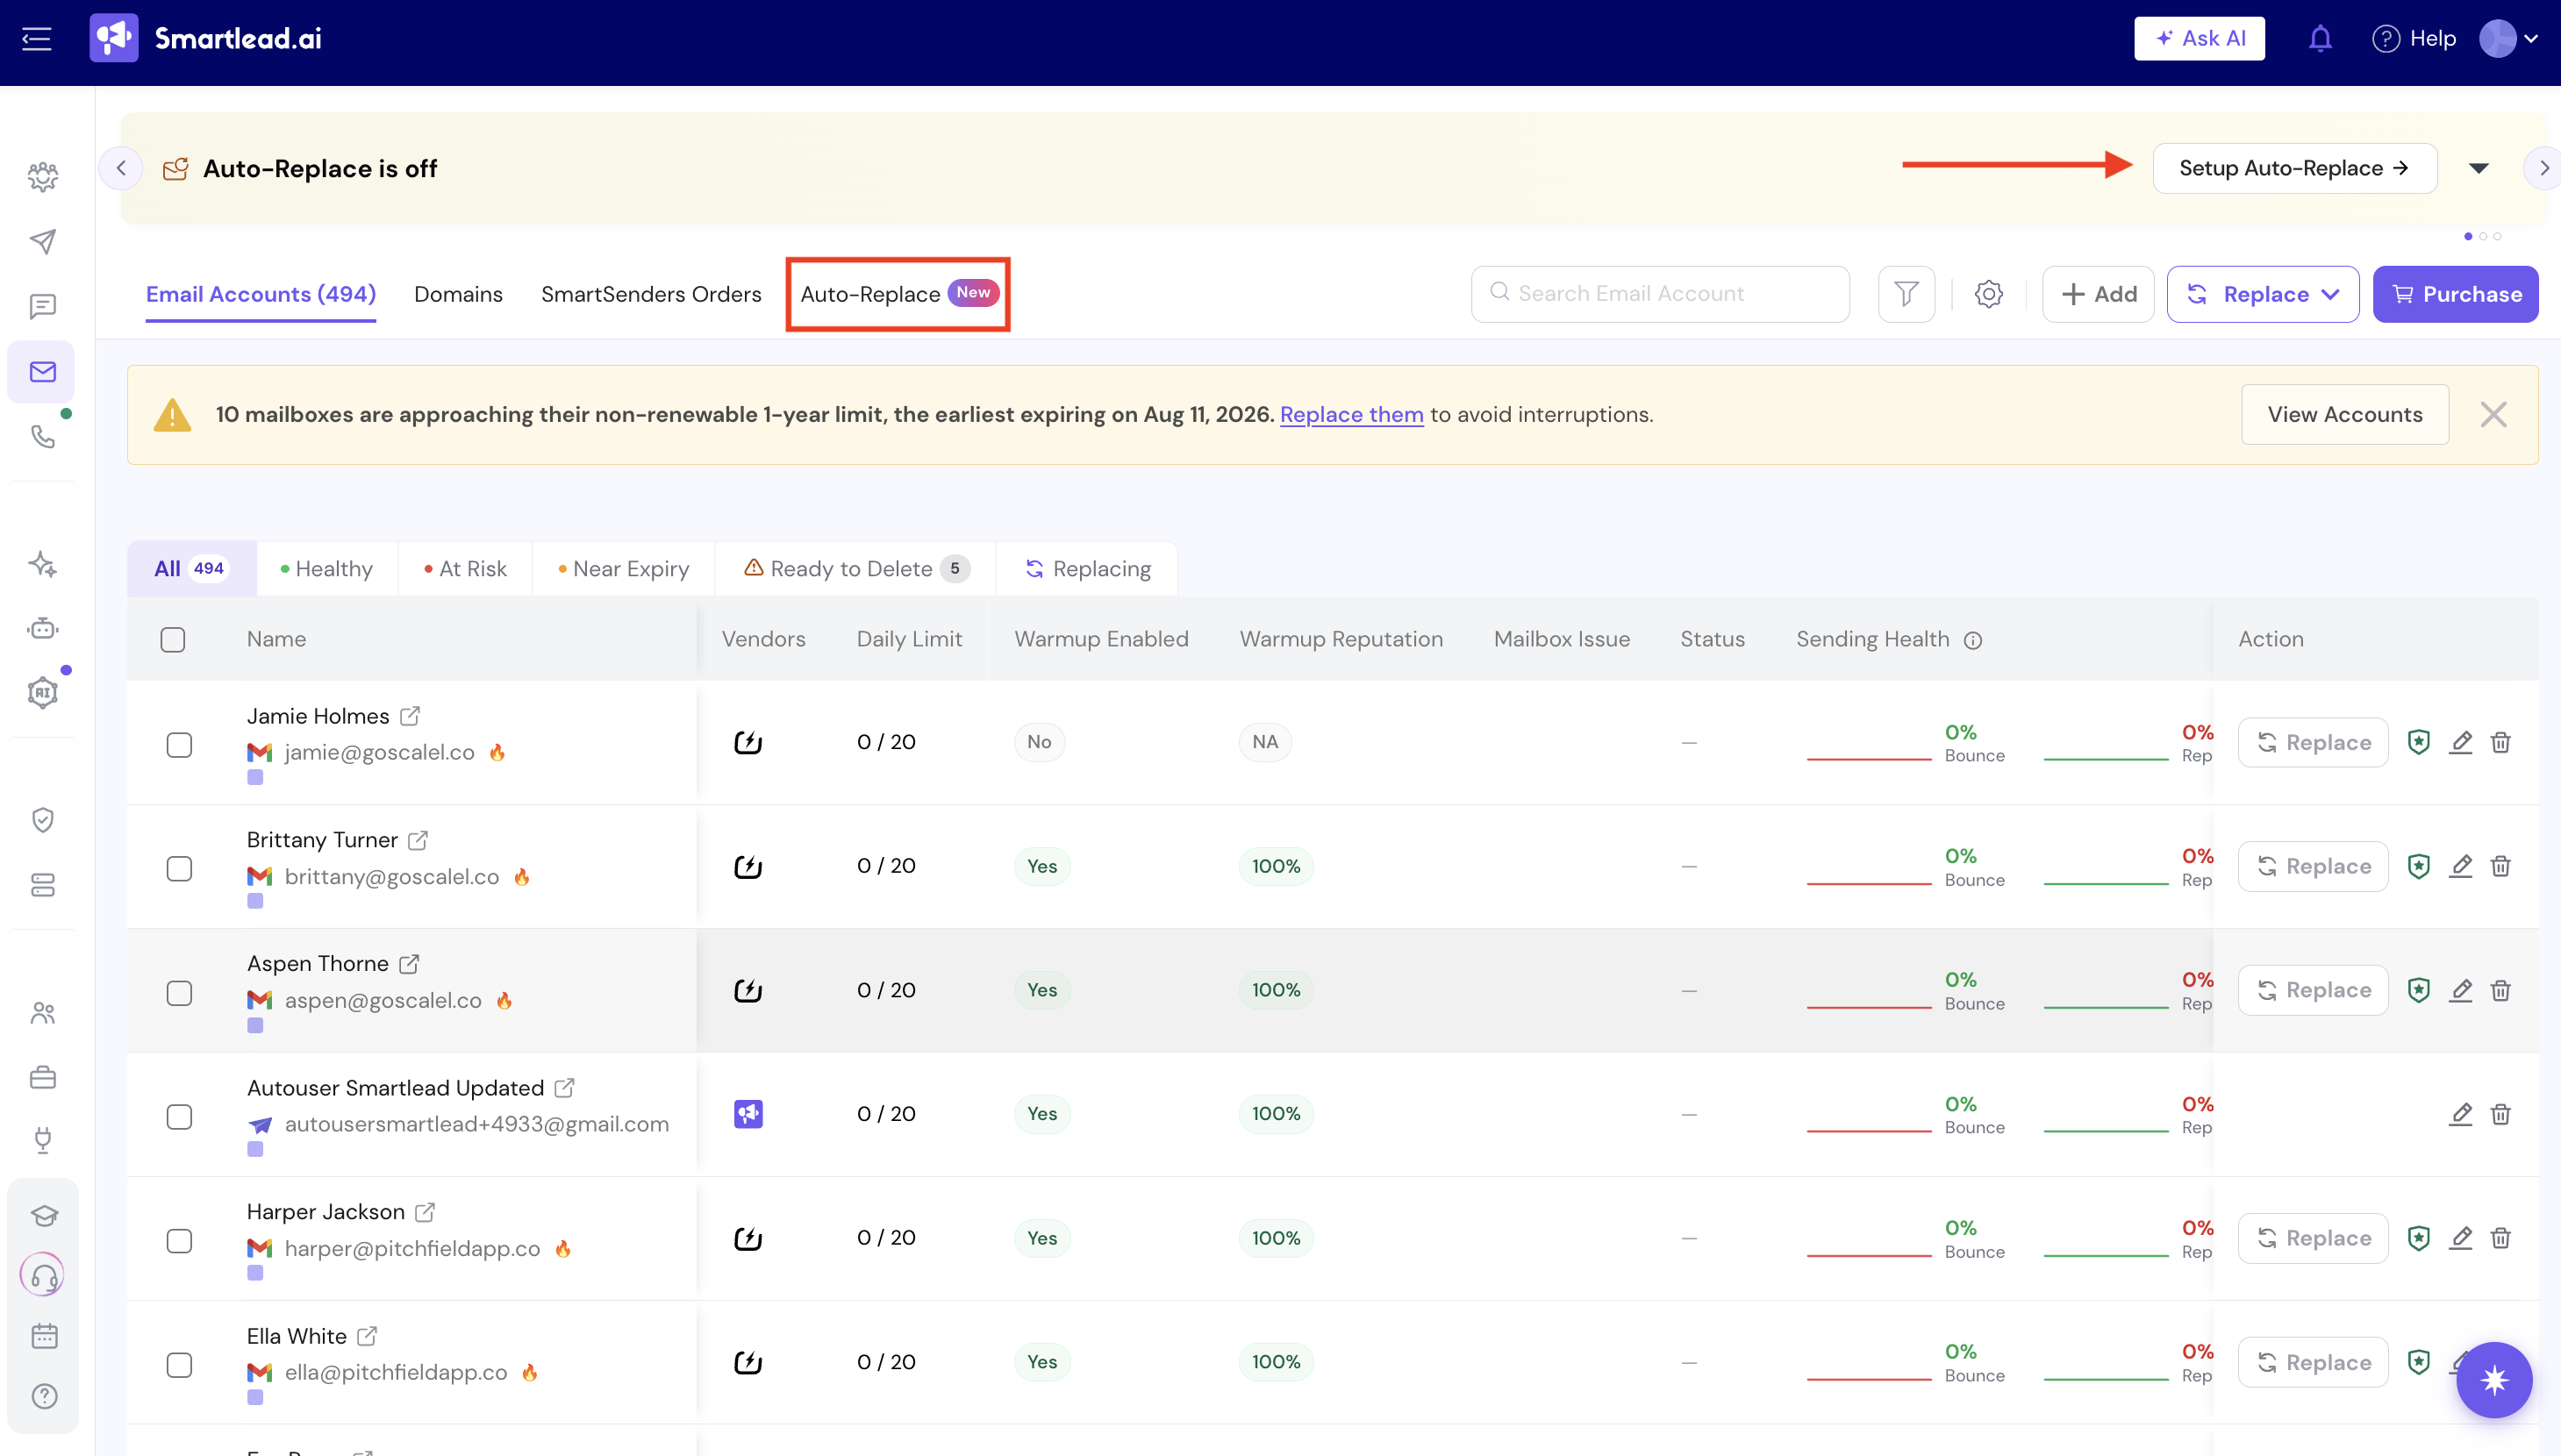The image size is (2561, 1456).
Task: View the Ready to Delete accounts
Action: pos(856,569)
